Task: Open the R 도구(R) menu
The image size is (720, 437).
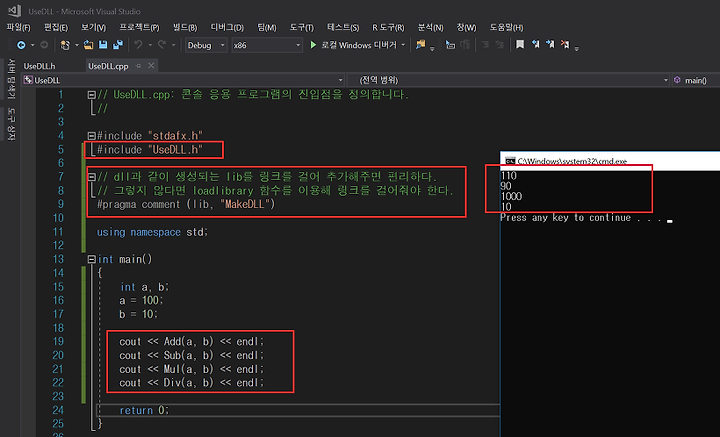Action: [388, 28]
